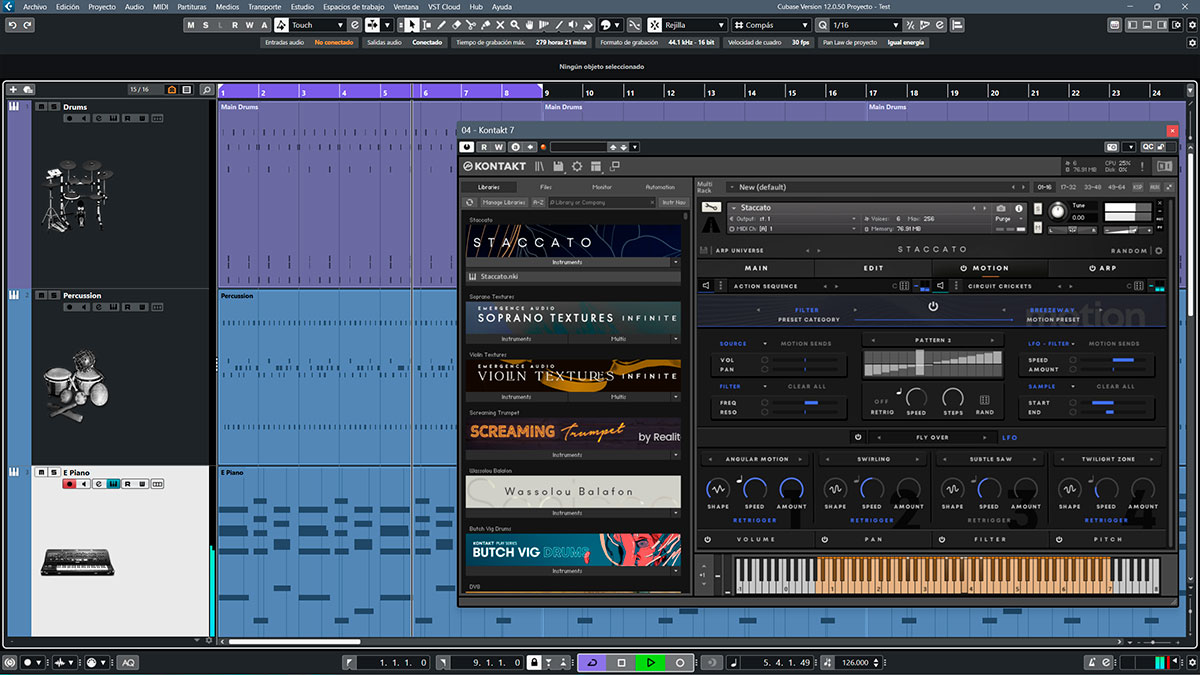1200x675 pixels.
Task: Toggle record enable on E Piano track
Action: [x=69, y=484]
